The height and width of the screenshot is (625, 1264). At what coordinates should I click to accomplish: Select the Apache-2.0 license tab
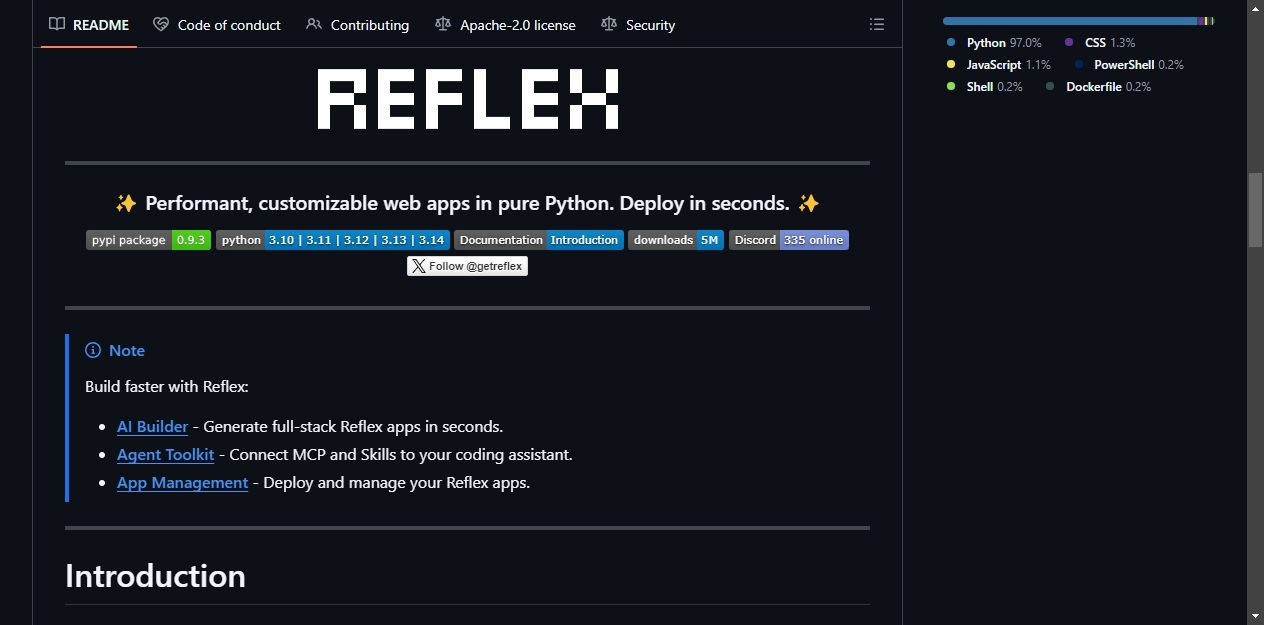coord(506,25)
